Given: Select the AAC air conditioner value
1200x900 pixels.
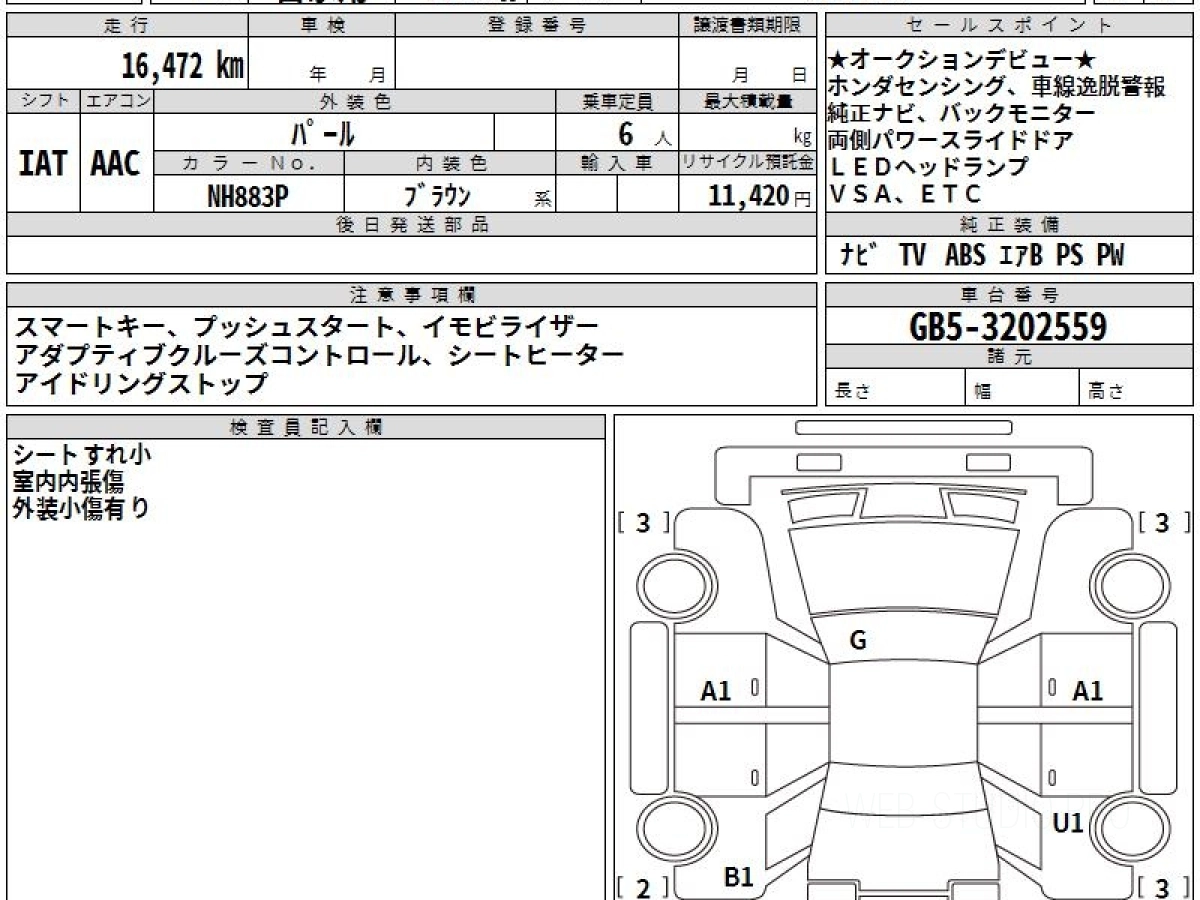Looking at the screenshot, I should pos(116,164).
